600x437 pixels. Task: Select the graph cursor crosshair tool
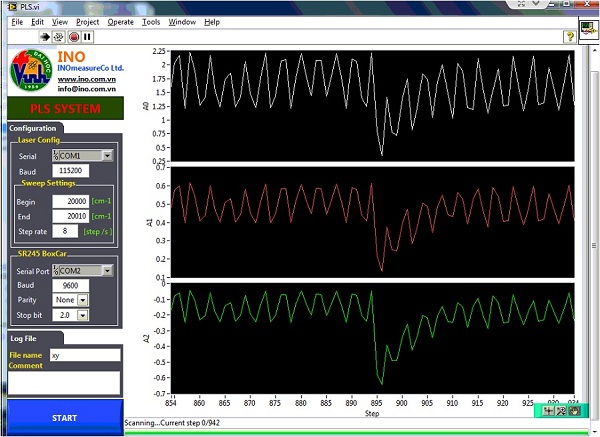tap(549, 411)
